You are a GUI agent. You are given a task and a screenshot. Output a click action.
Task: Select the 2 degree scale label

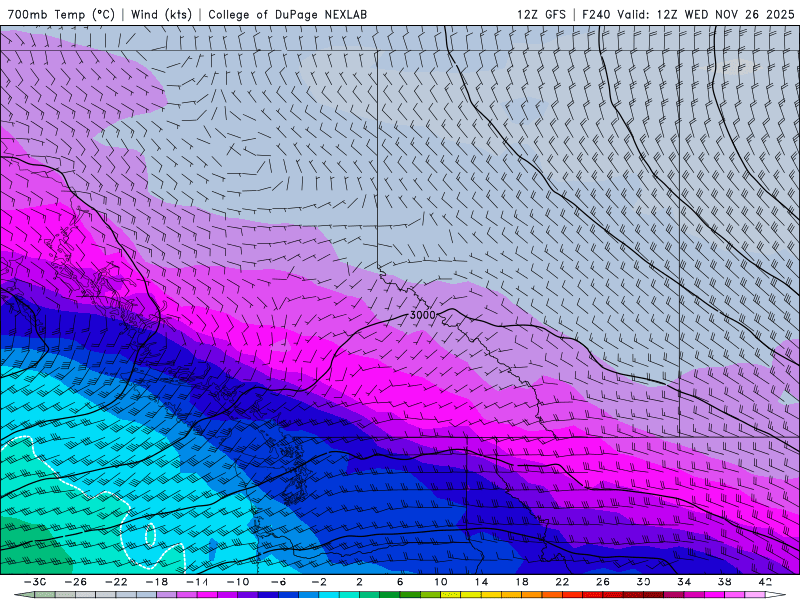point(360,582)
